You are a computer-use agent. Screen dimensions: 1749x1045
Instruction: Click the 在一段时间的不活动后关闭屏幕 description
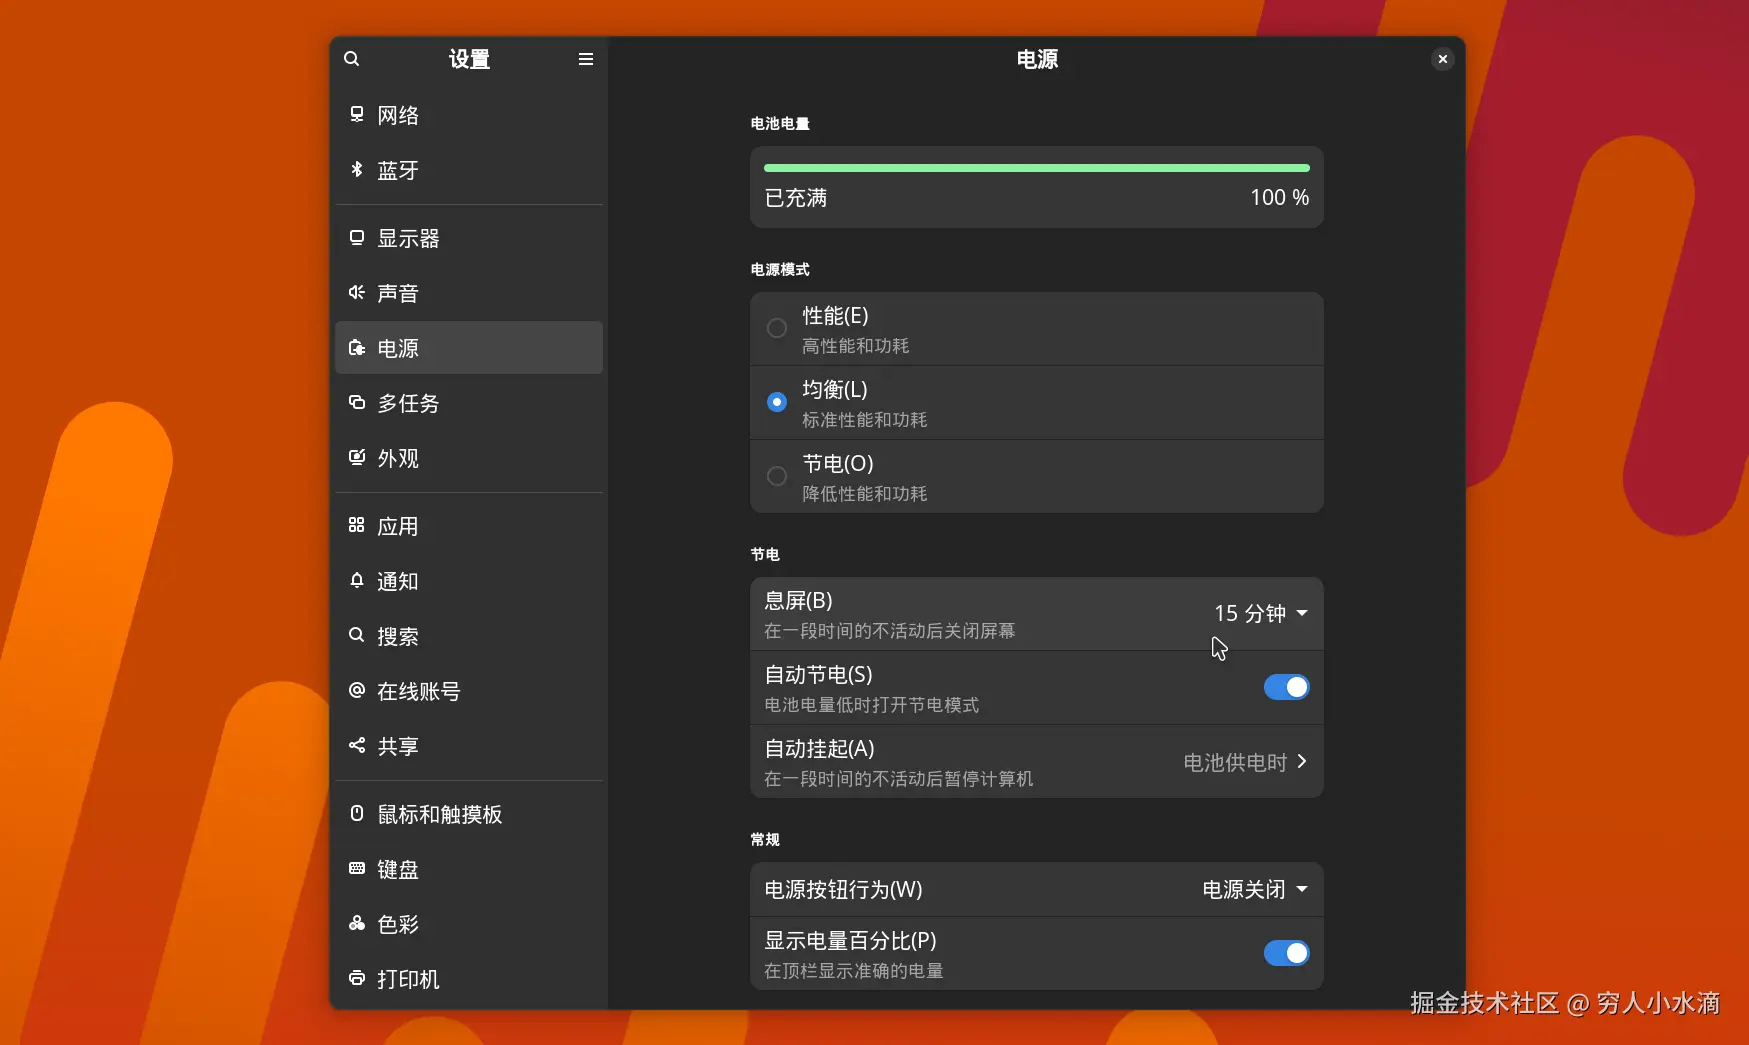[890, 631]
